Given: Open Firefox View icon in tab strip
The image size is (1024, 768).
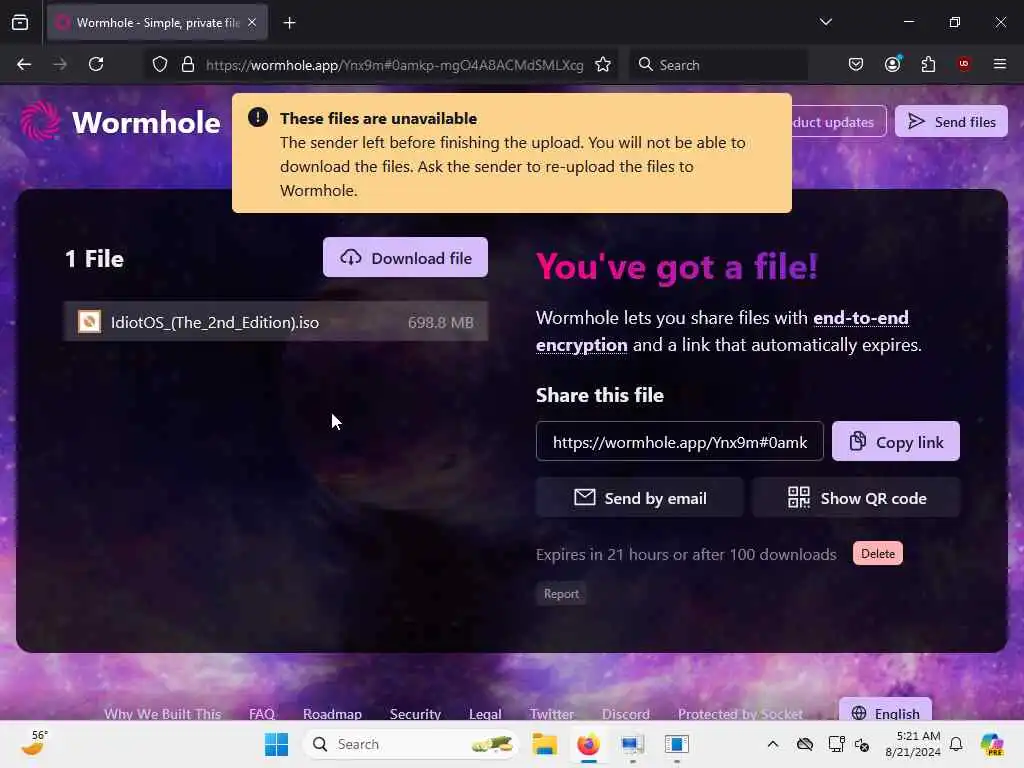Looking at the screenshot, I should point(20,23).
